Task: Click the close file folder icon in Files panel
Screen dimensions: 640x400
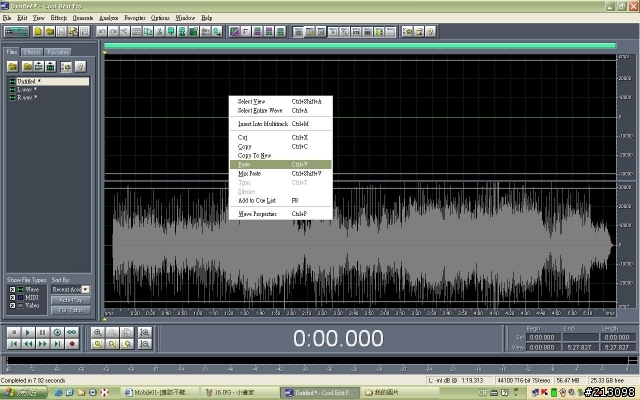Action: pos(27,66)
